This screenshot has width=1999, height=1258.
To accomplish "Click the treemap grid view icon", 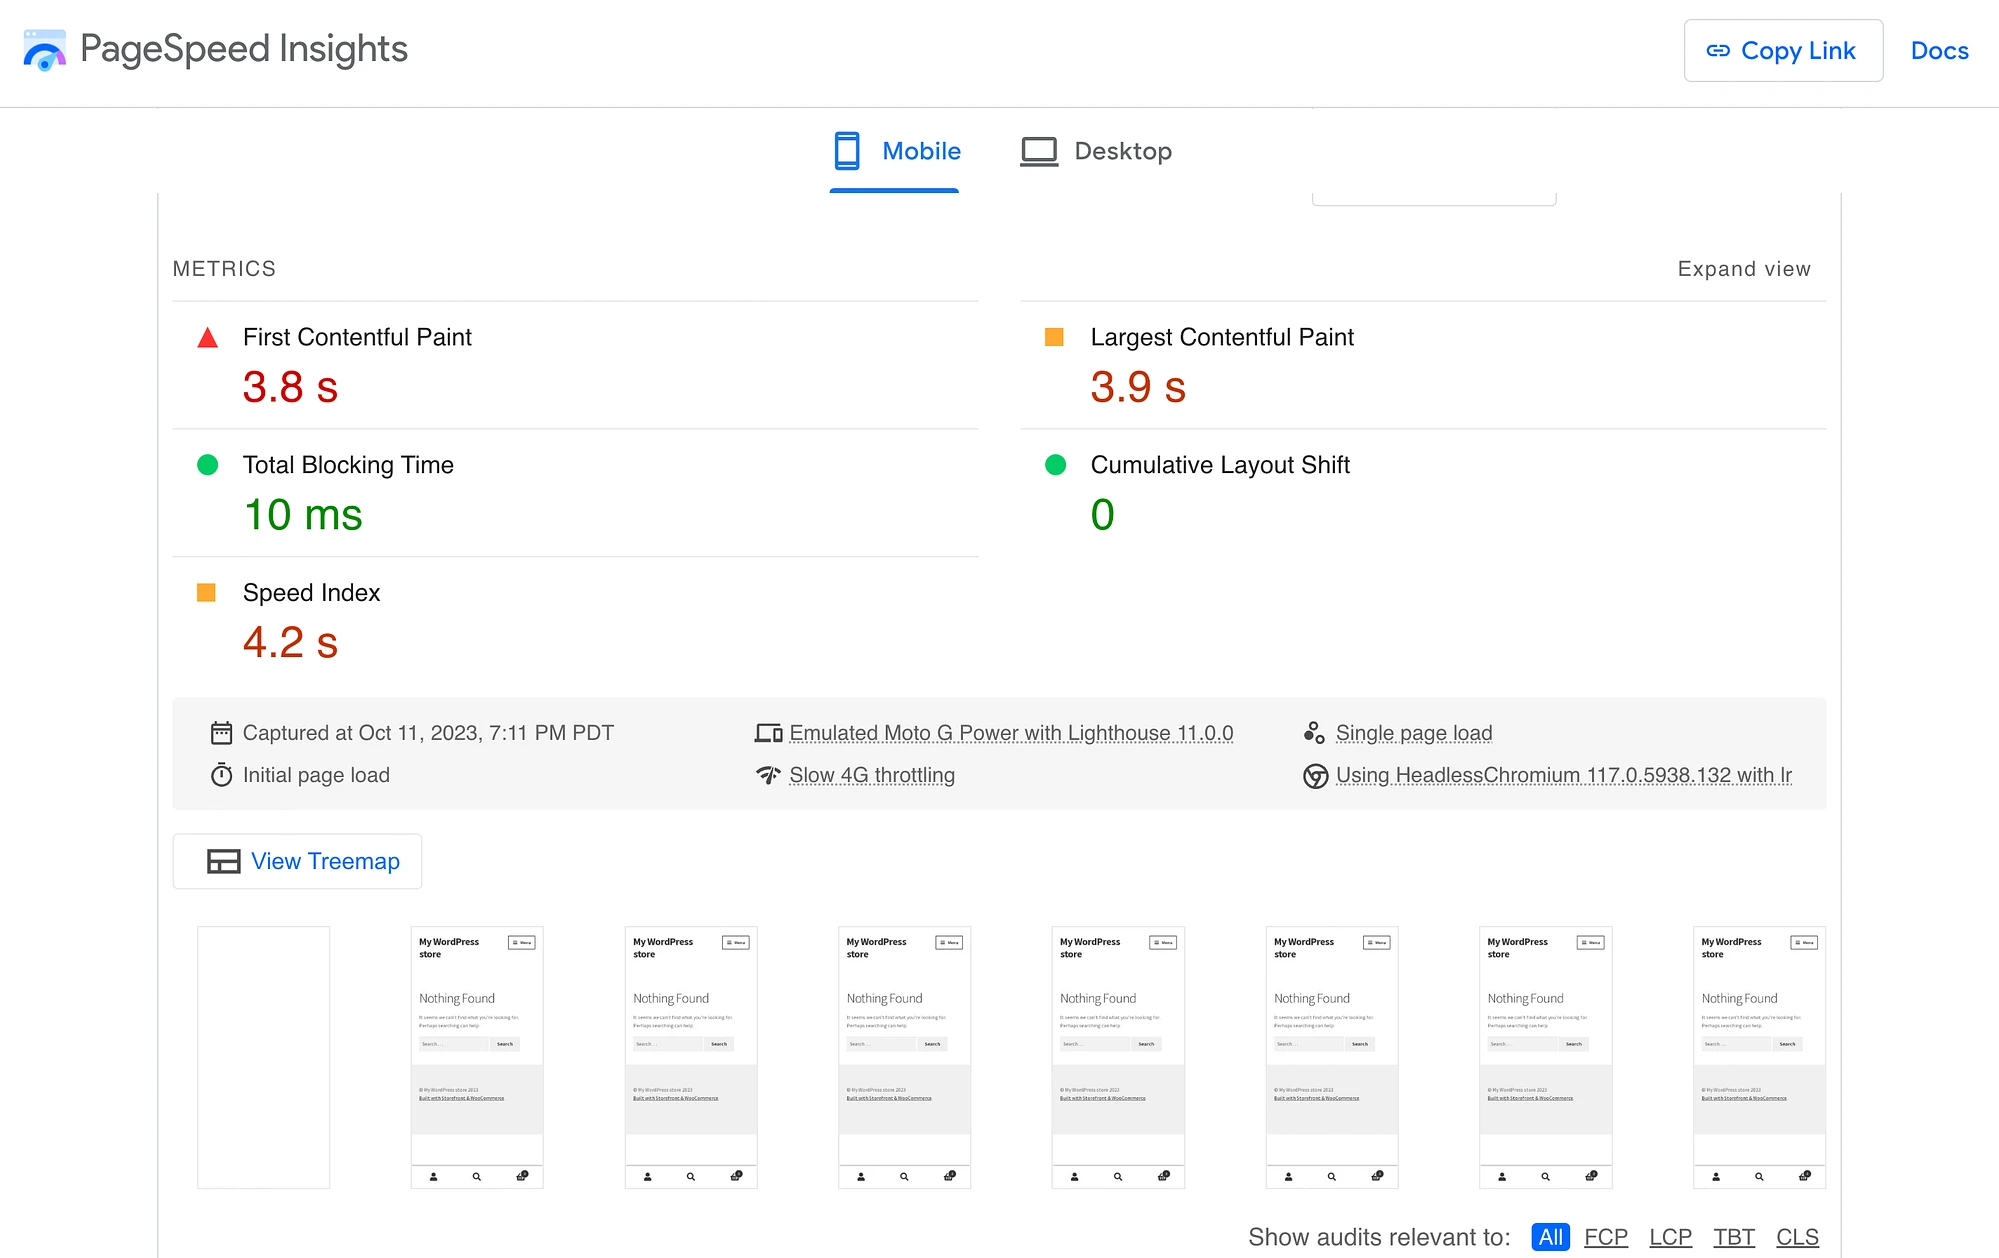I will point(225,861).
